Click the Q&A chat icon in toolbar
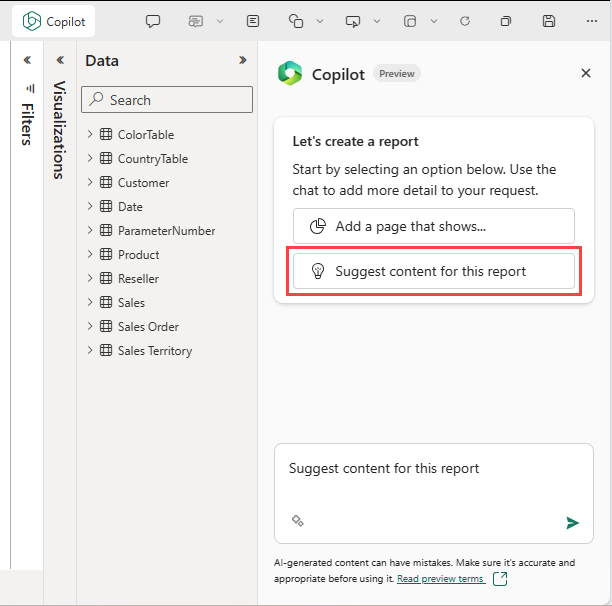 point(196,21)
